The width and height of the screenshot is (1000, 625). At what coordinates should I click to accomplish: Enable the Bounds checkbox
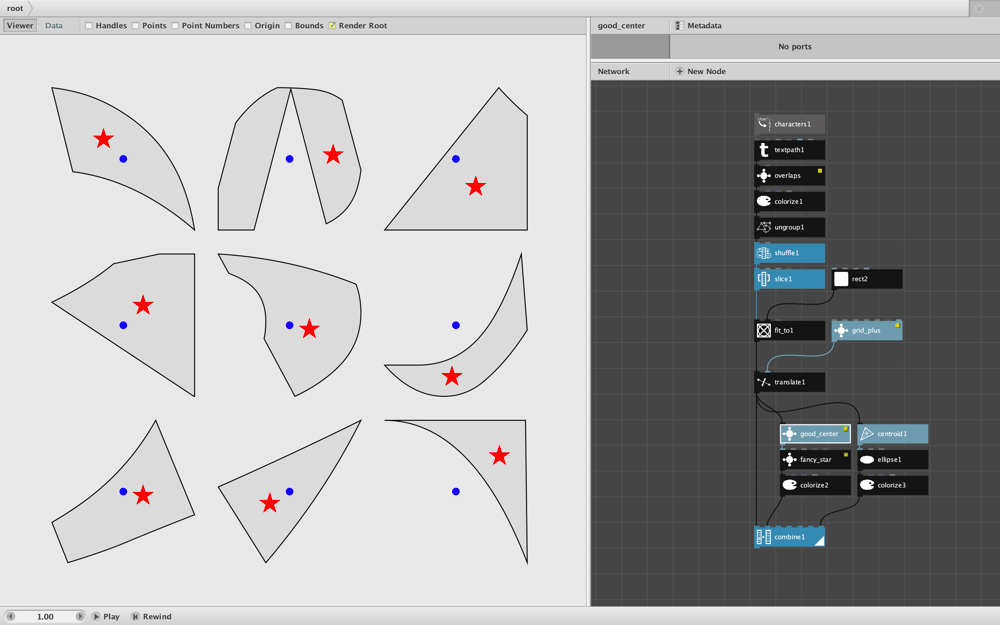pos(288,26)
